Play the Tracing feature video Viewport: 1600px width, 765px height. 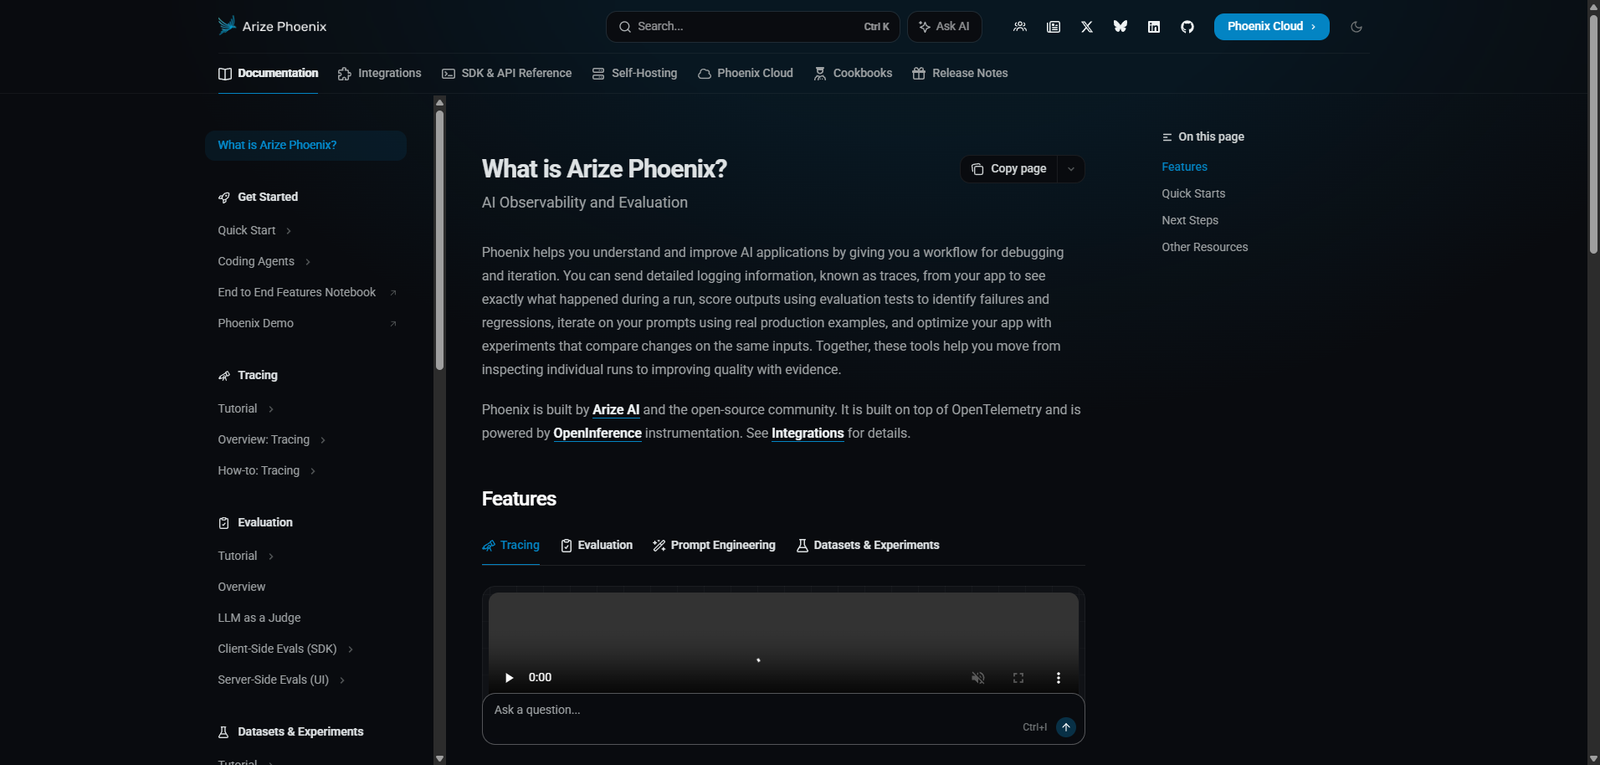point(509,678)
